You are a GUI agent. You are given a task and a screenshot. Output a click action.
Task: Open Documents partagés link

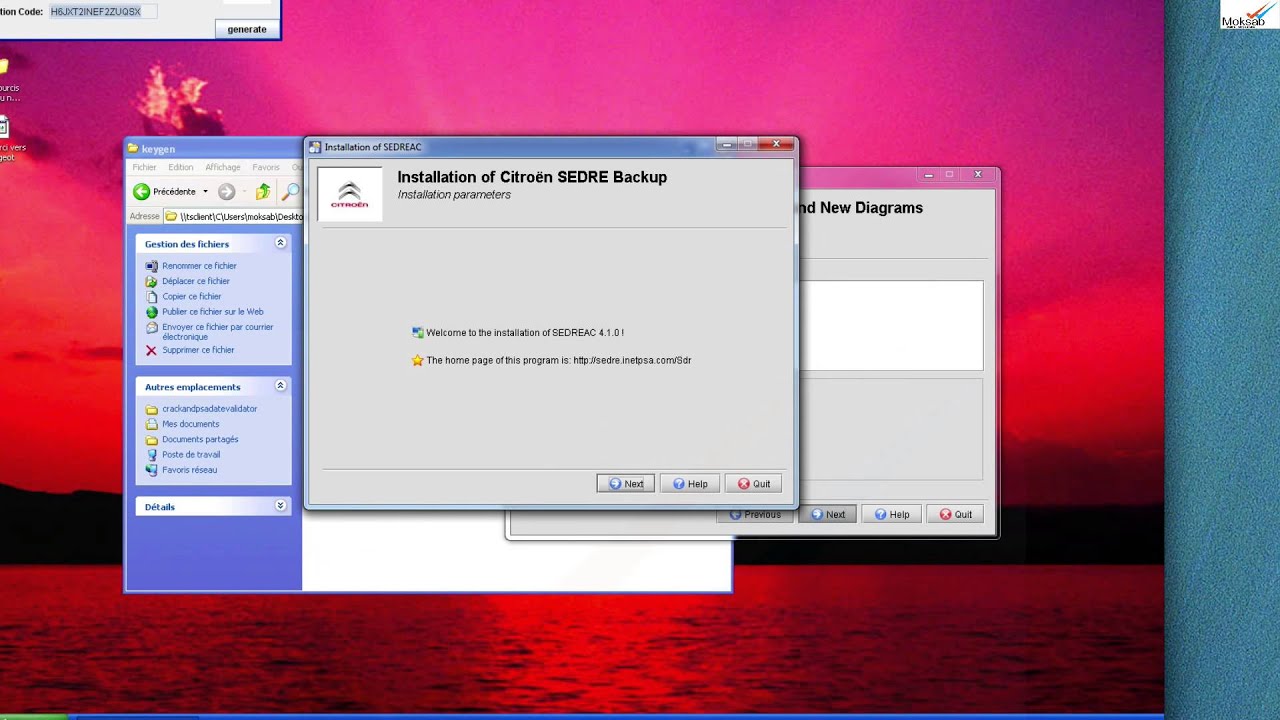point(200,439)
